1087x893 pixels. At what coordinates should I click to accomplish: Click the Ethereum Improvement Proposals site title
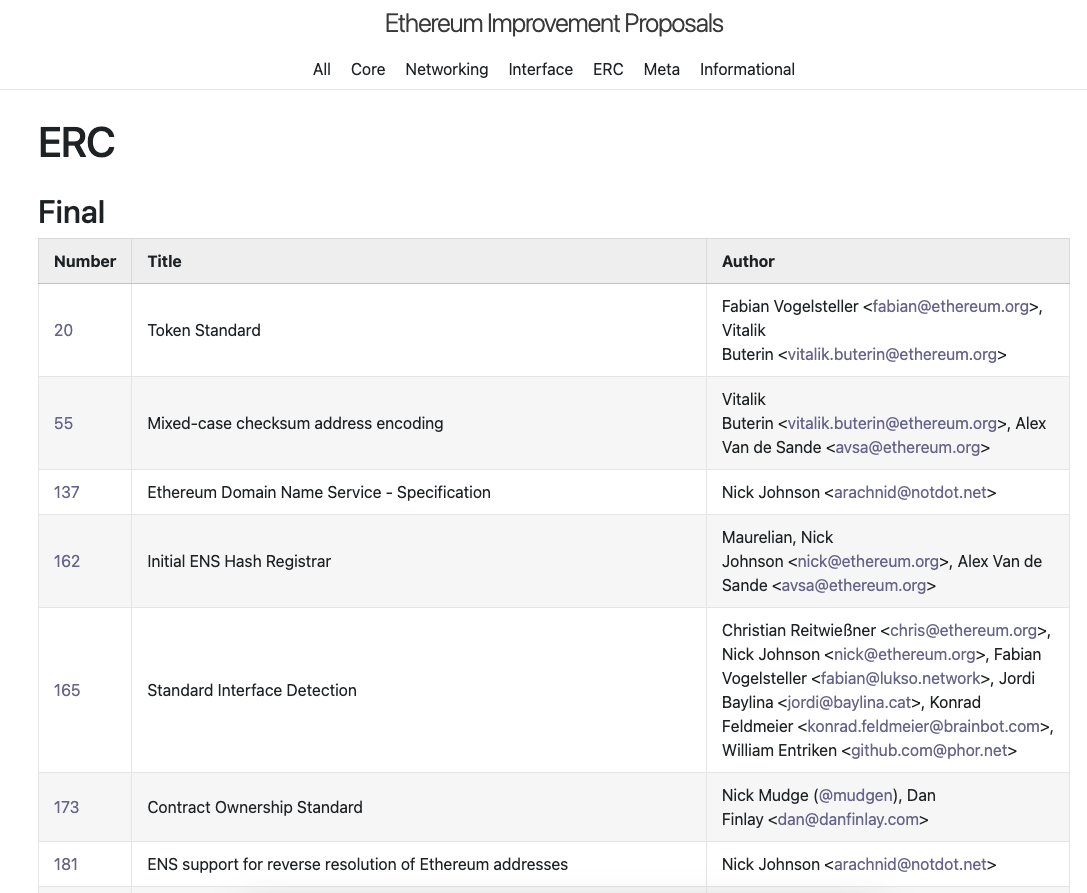(554, 24)
